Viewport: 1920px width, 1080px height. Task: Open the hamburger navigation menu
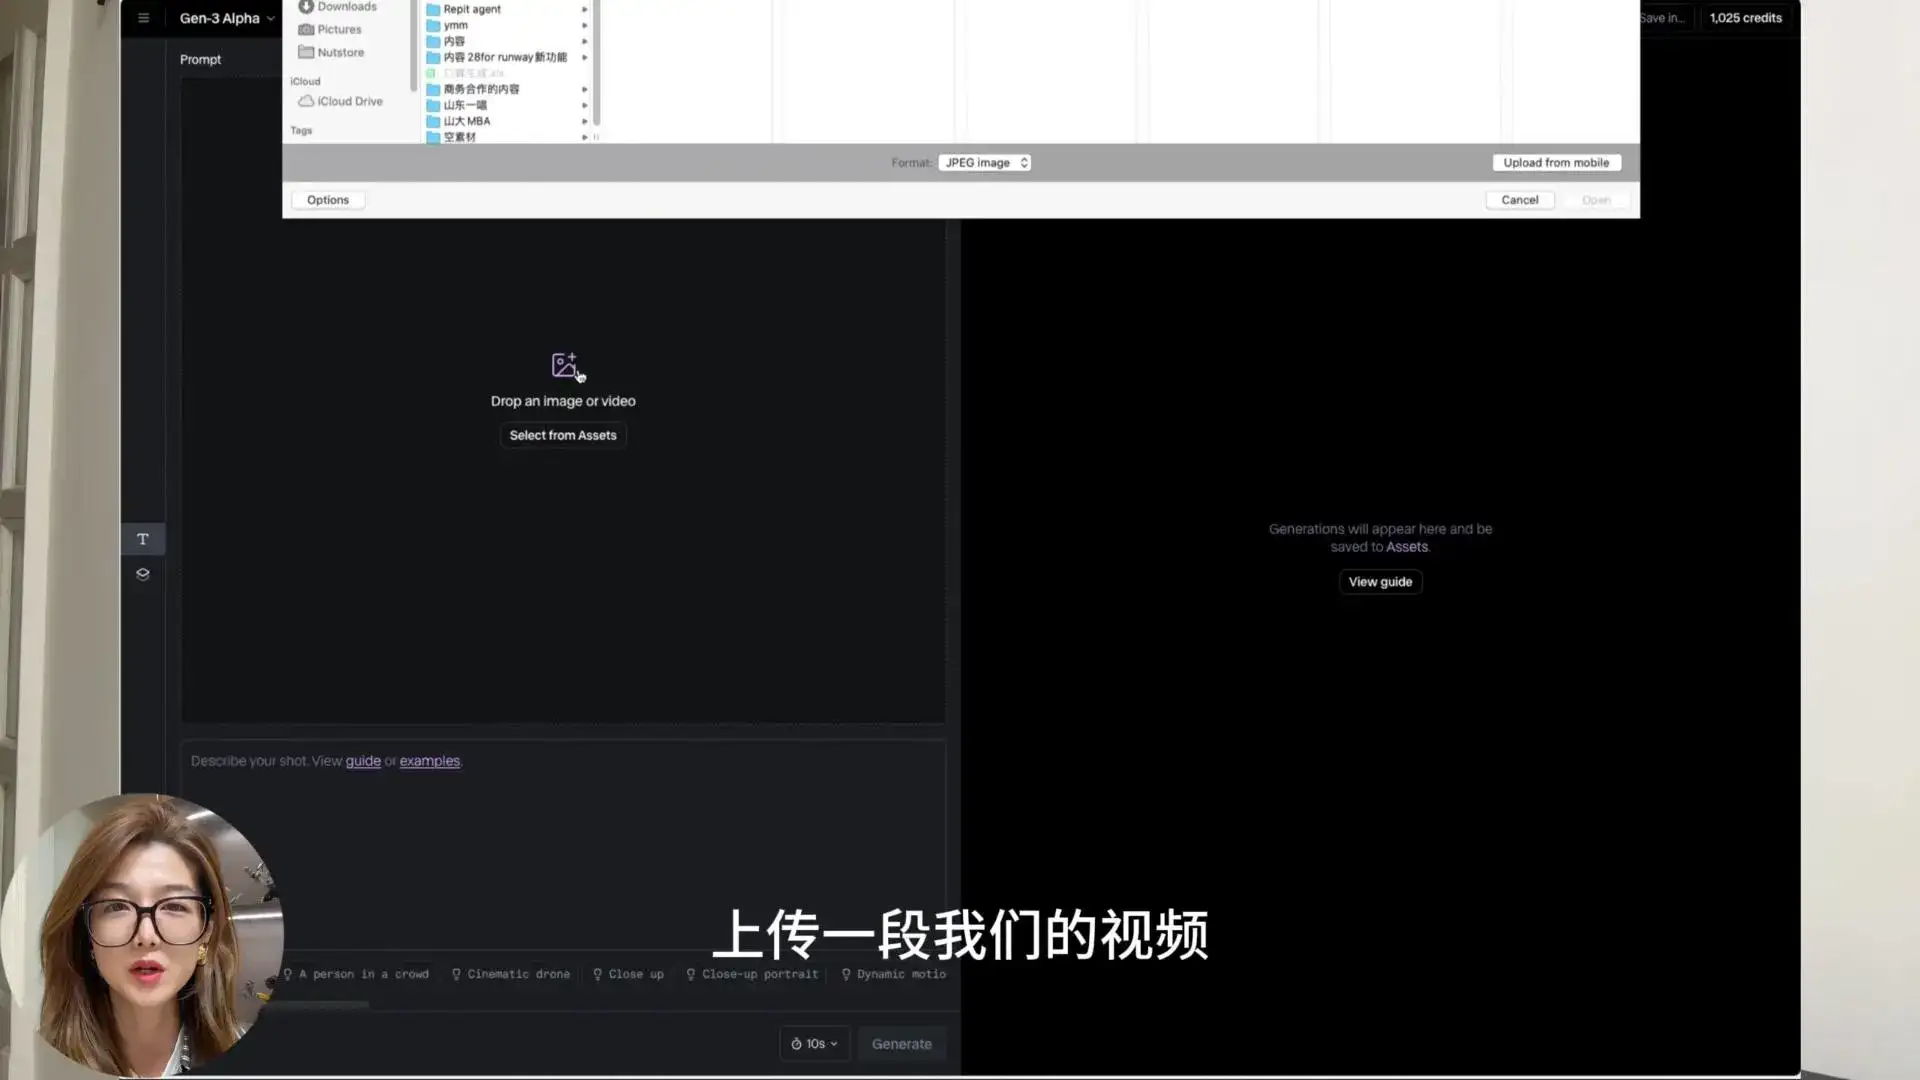(143, 17)
